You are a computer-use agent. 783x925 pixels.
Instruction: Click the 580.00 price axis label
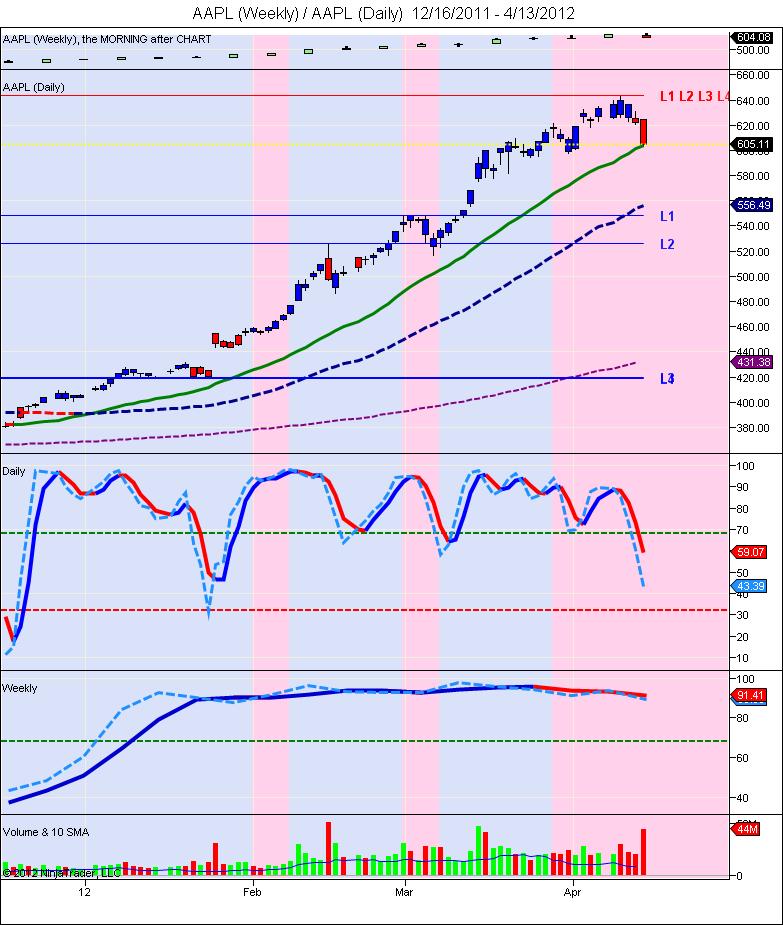[x=753, y=176]
